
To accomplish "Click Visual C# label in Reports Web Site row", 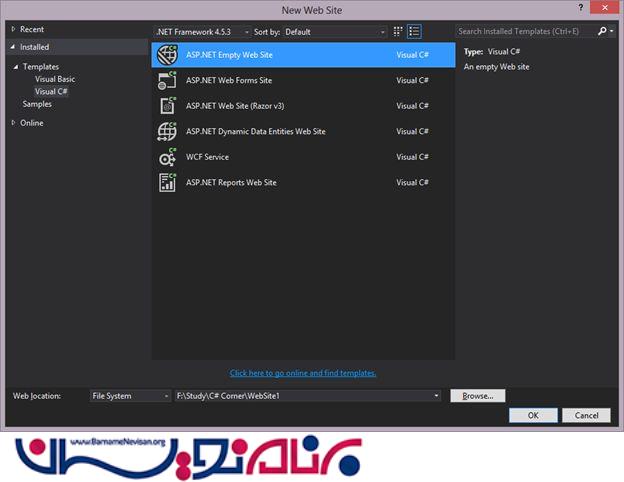I will (x=412, y=182).
